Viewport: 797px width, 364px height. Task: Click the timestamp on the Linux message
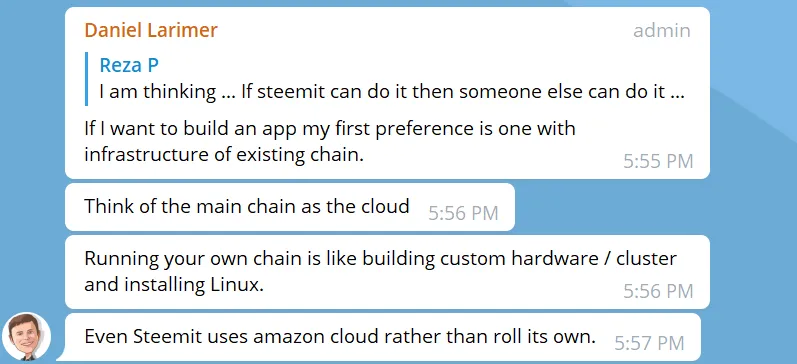[658, 291]
